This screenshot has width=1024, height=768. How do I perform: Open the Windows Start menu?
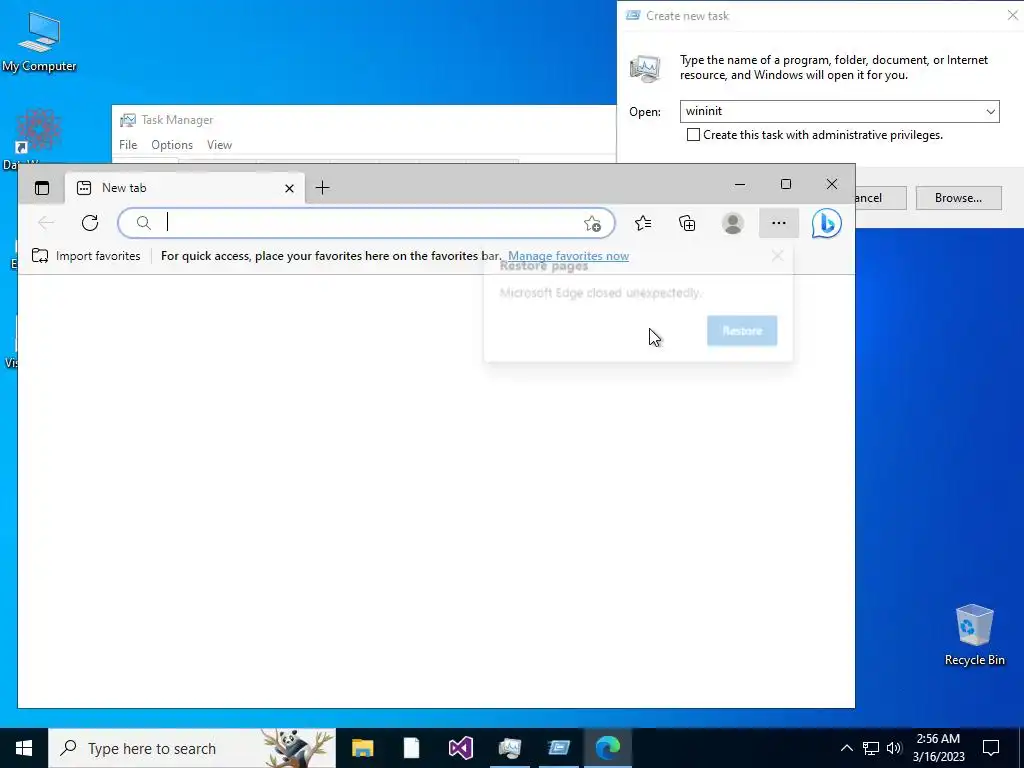pos(24,748)
